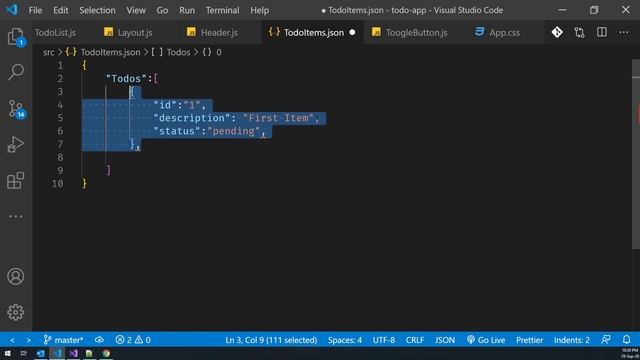
Task: Open editor More Actions ellipsis
Action: pyautogui.click(x=624, y=32)
